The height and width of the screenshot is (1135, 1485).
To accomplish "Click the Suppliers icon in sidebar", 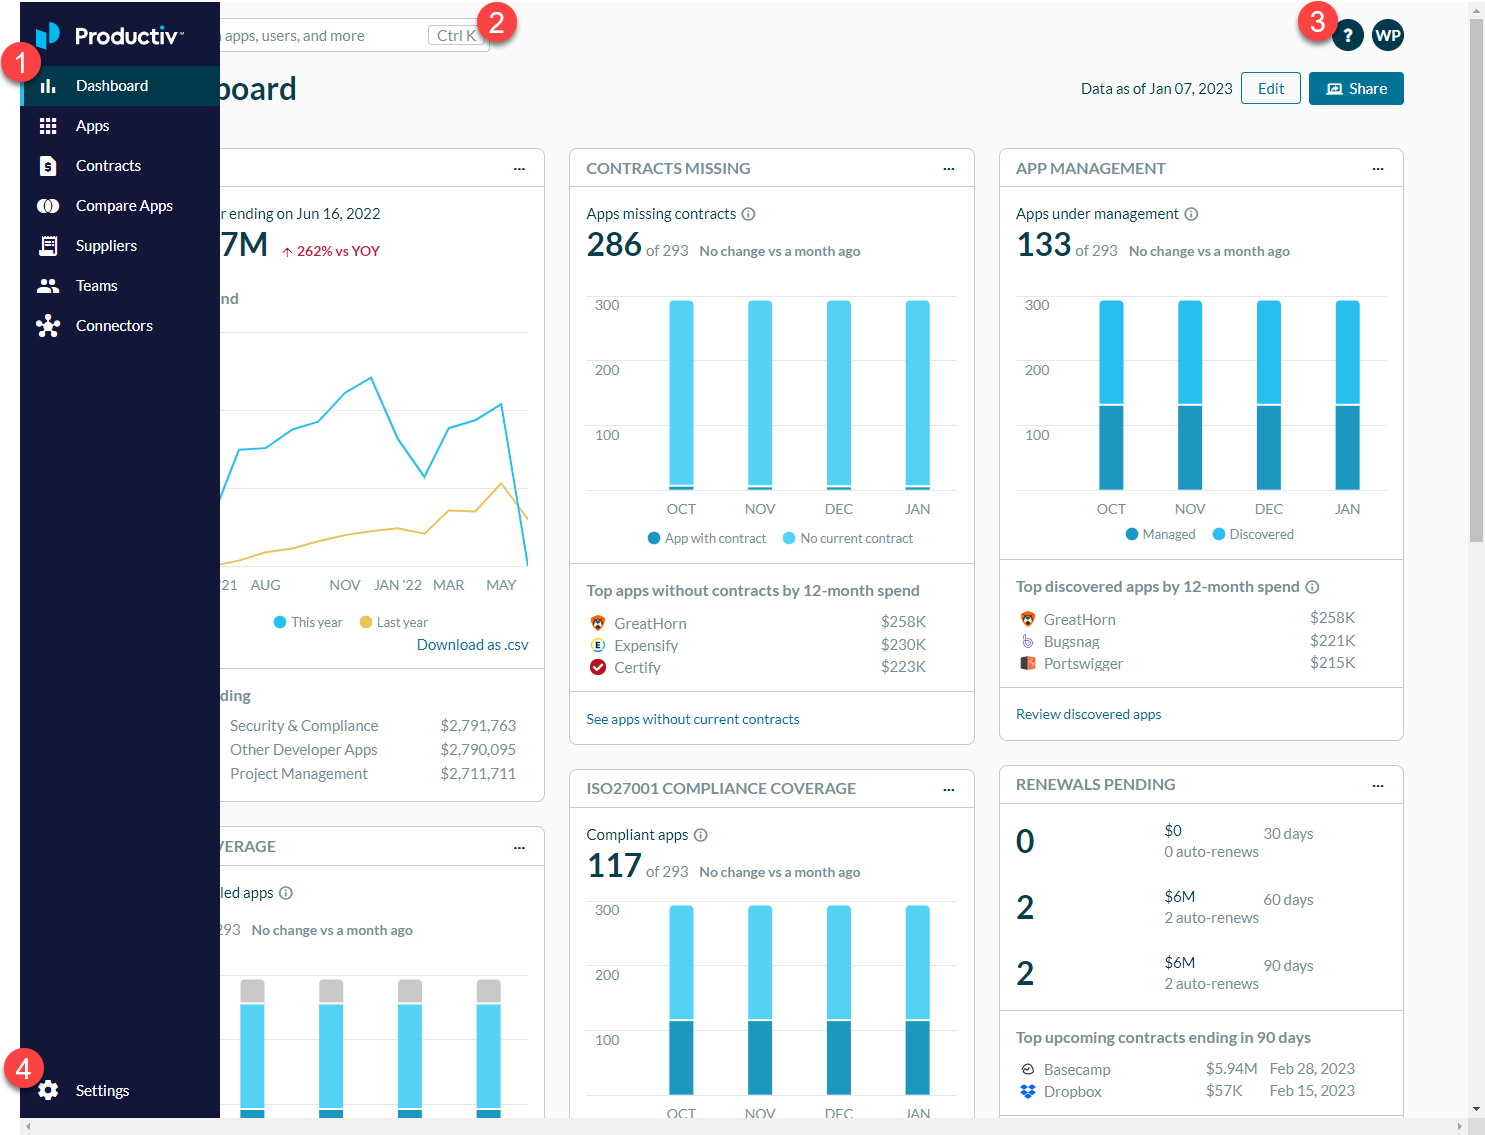I will coord(48,246).
